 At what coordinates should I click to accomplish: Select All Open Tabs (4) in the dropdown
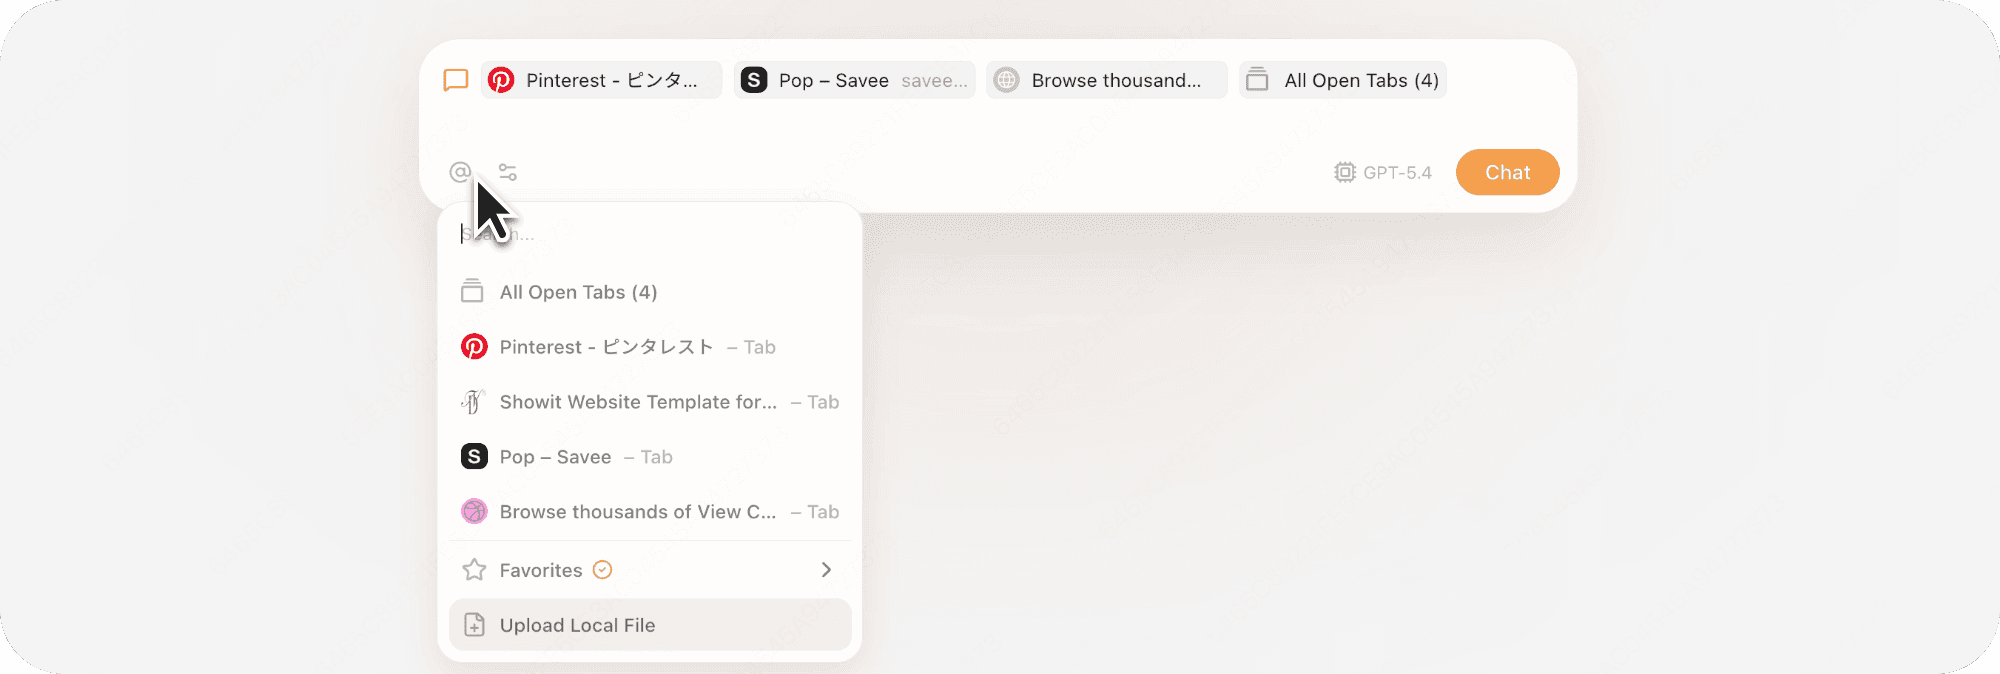coord(578,292)
